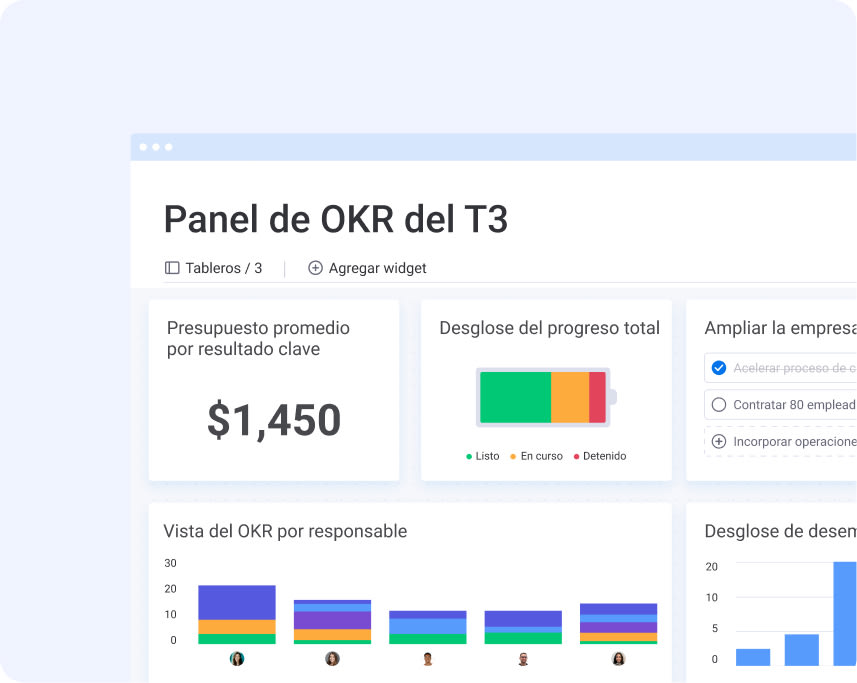Click the fifth responsible's stacked bar
857x683 pixels.
tap(618, 623)
